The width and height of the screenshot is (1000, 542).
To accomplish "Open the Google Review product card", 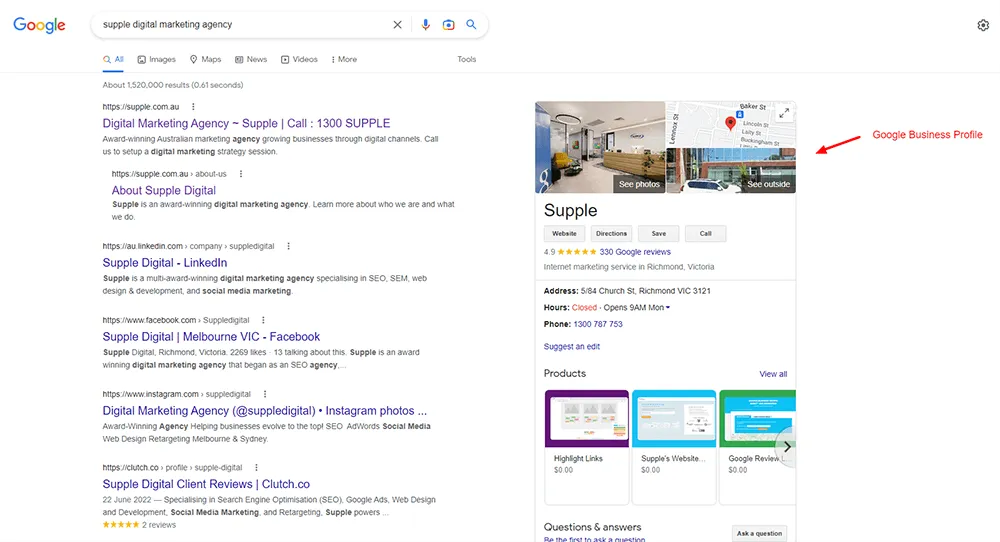I will point(757,446).
